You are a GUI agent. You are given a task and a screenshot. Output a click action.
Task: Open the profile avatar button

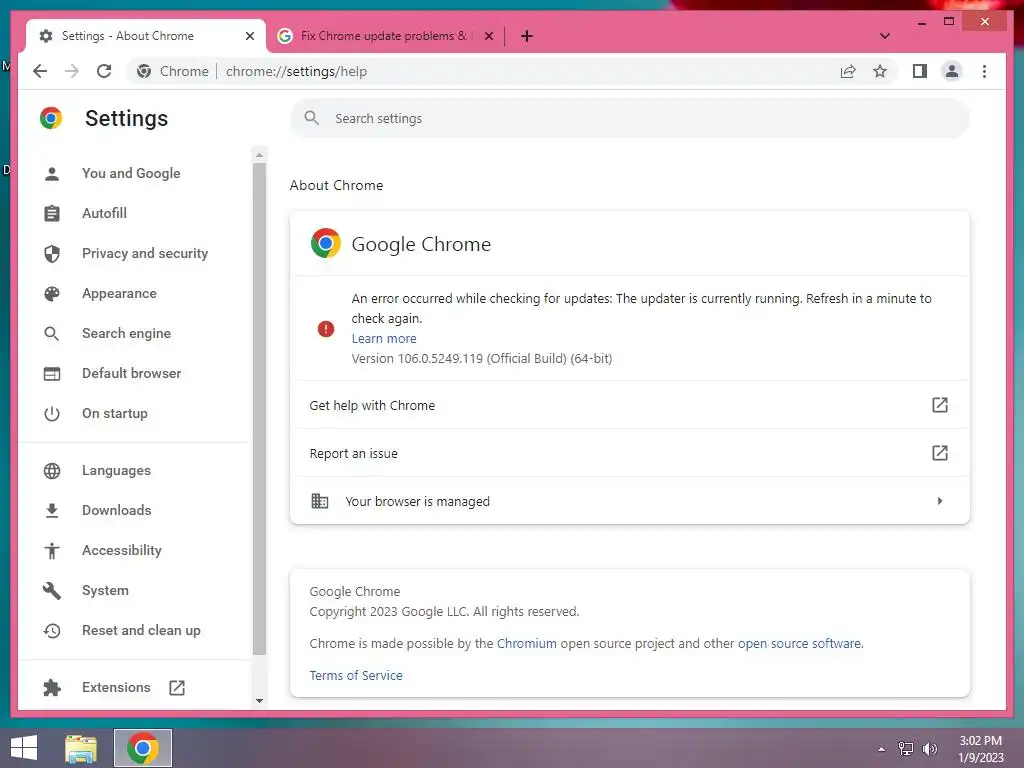coord(952,71)
